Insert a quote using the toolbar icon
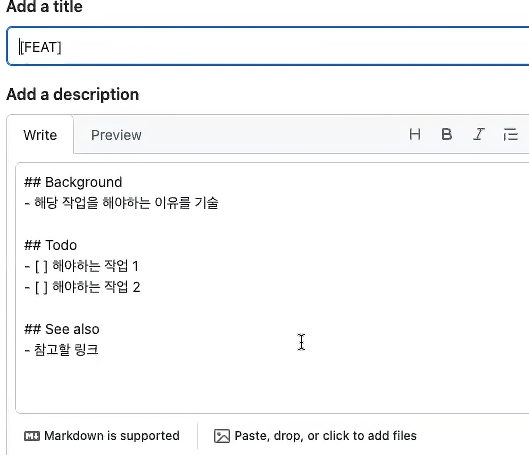The height and width of the screenshot is (455, 529). click(510, 135)
